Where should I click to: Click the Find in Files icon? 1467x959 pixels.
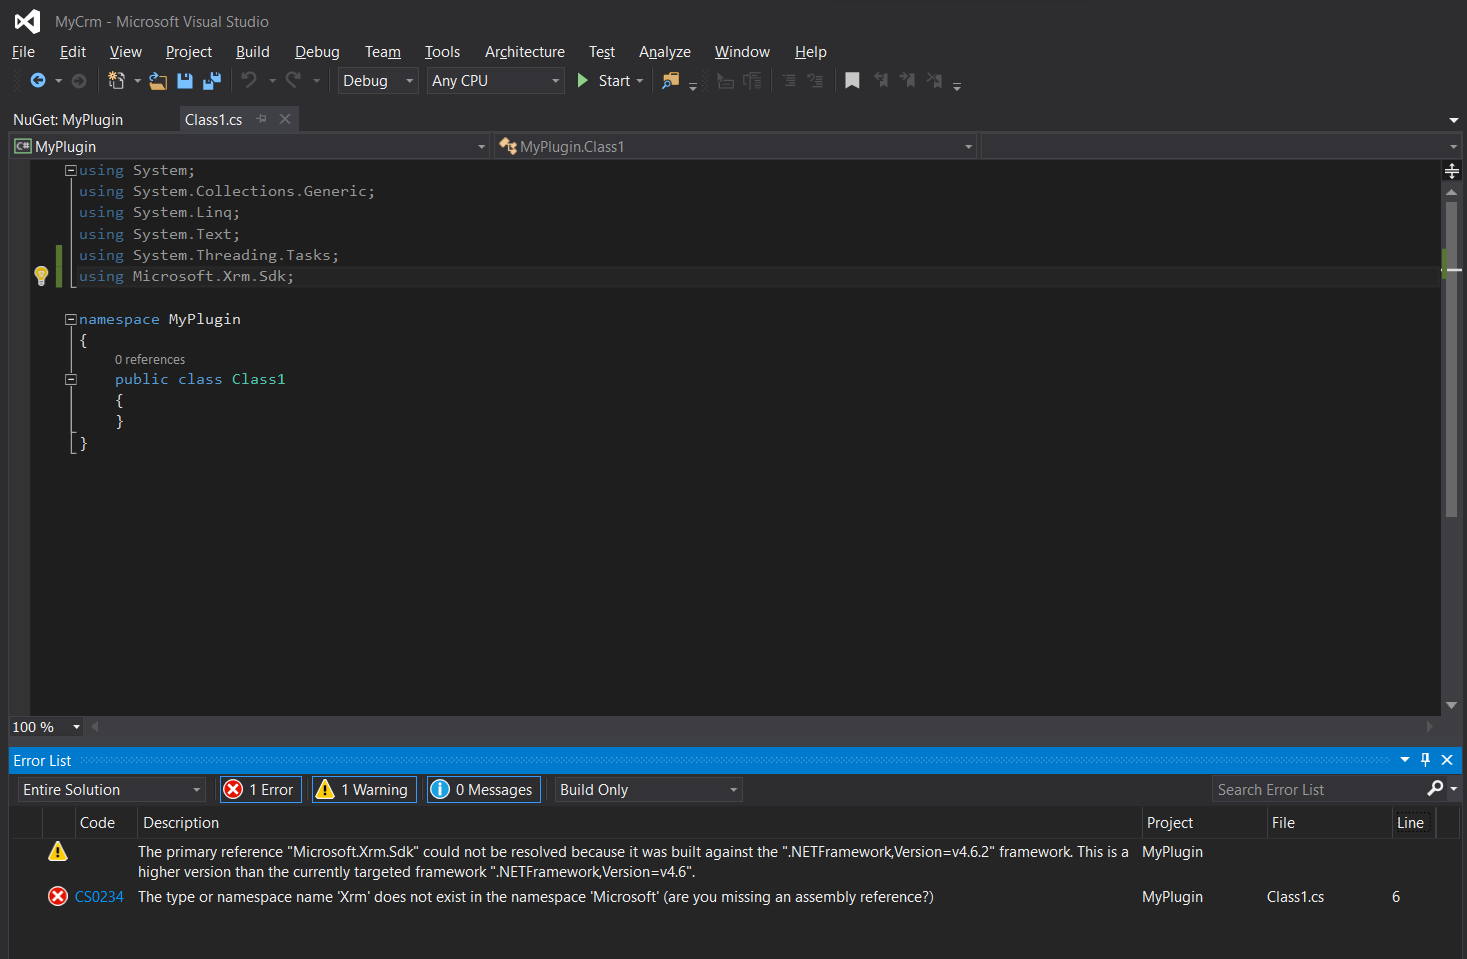point(670,81)
